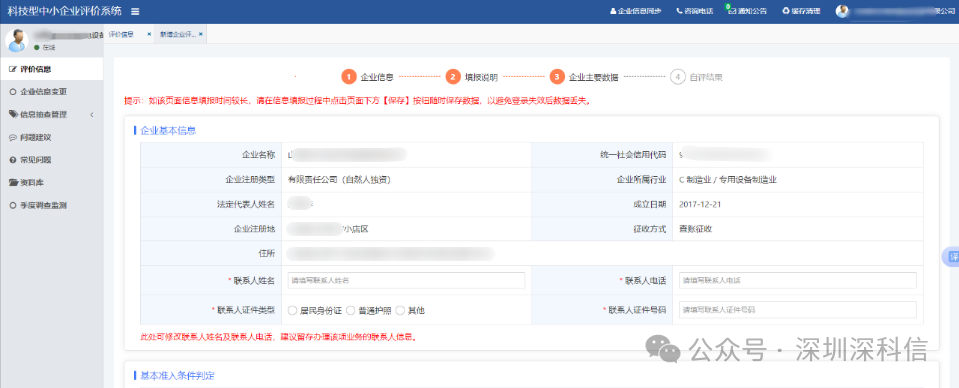Click 咨询电话 header link
Viewport: 959px width, 388px height.
pyautogui.click(x=694, y=11)
